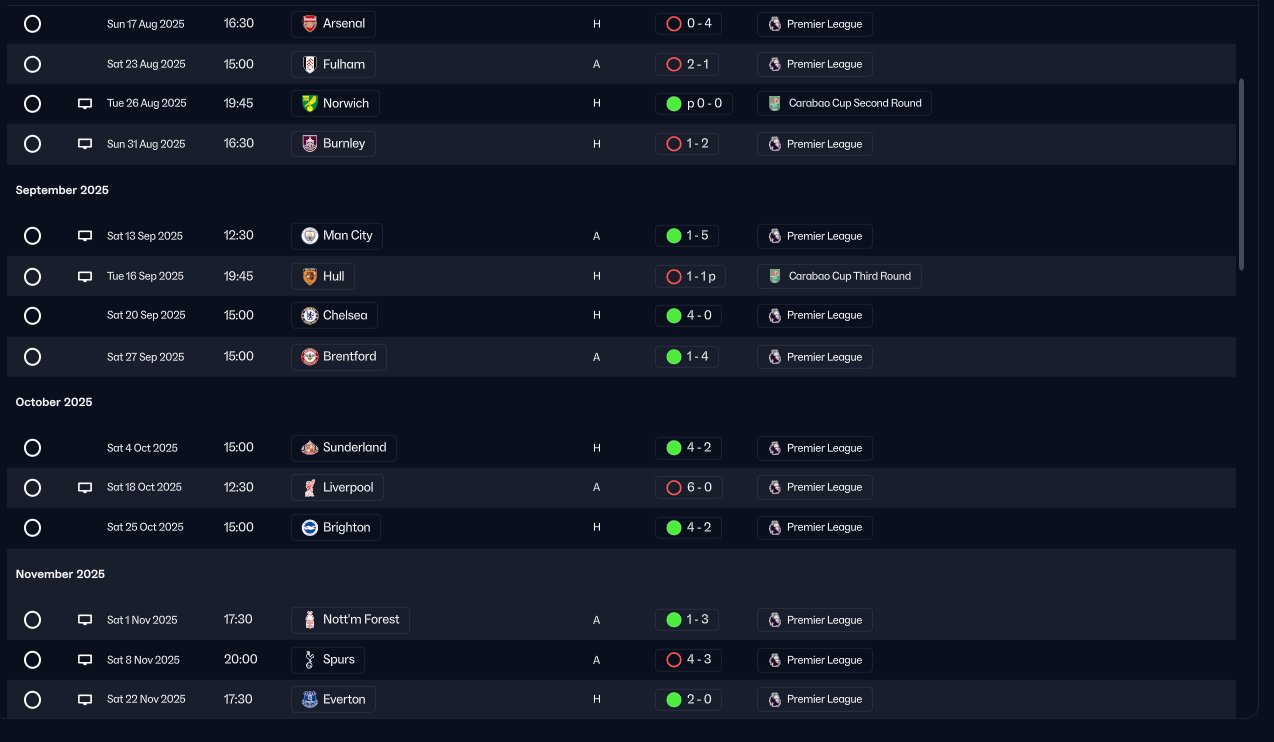Select the radio circle for the Fulham fixture
The height and width of the screenshot is (742, 1274).
[x=32, y=64]
